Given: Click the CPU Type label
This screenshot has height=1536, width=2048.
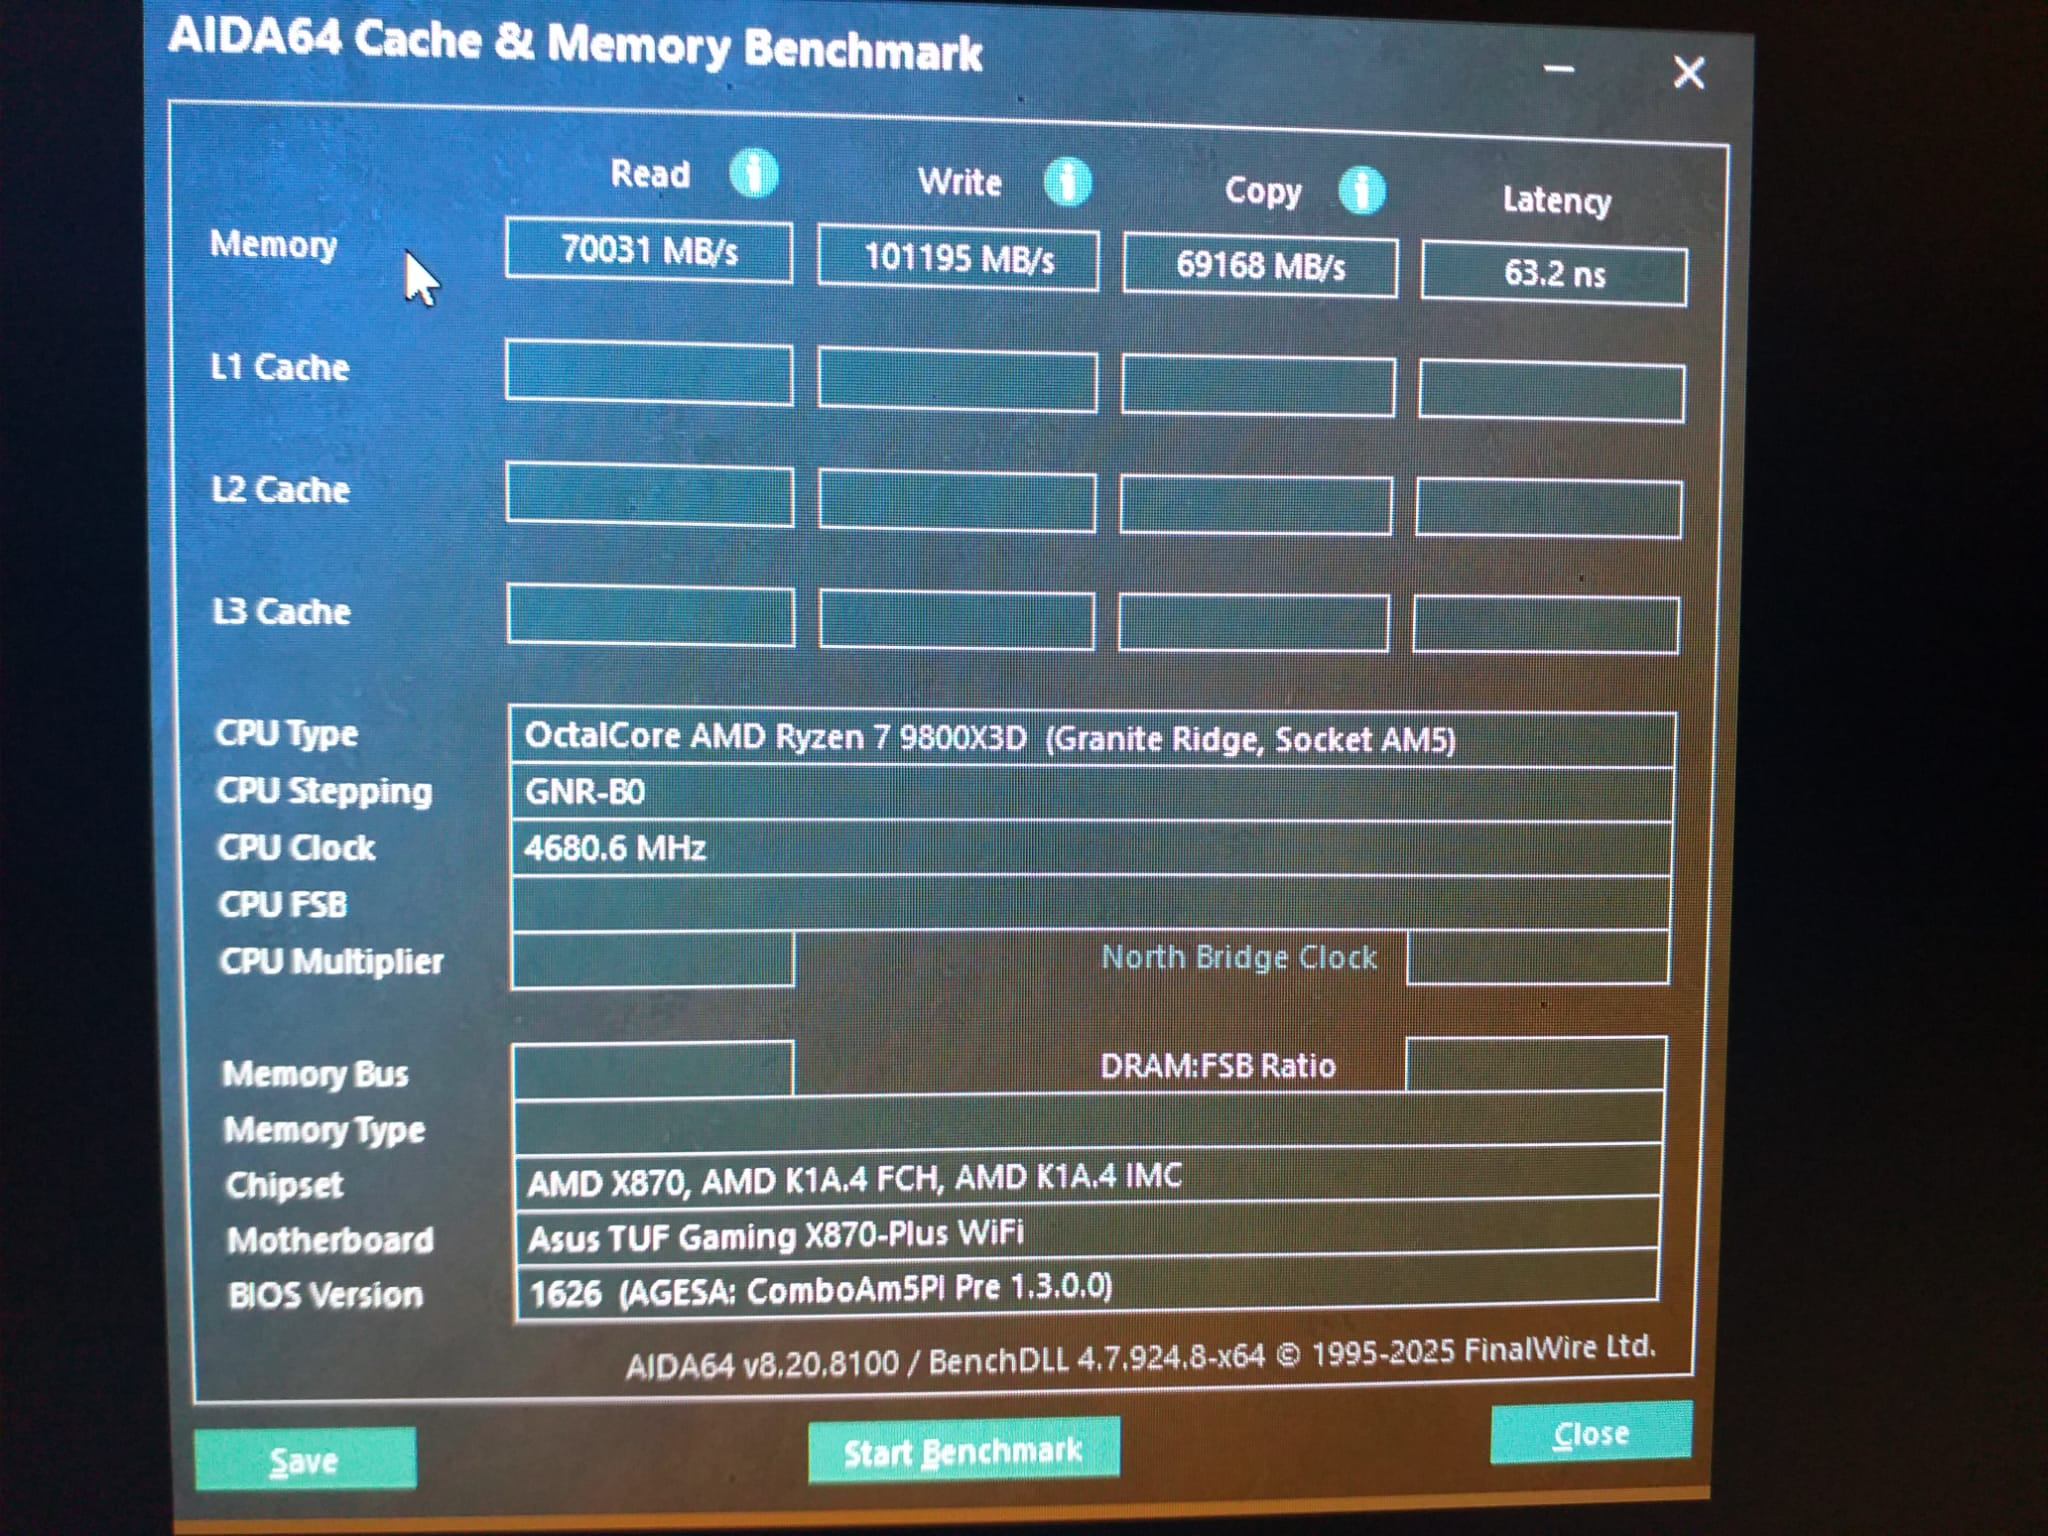Looking at the screenshot, I should click(287, 734).
